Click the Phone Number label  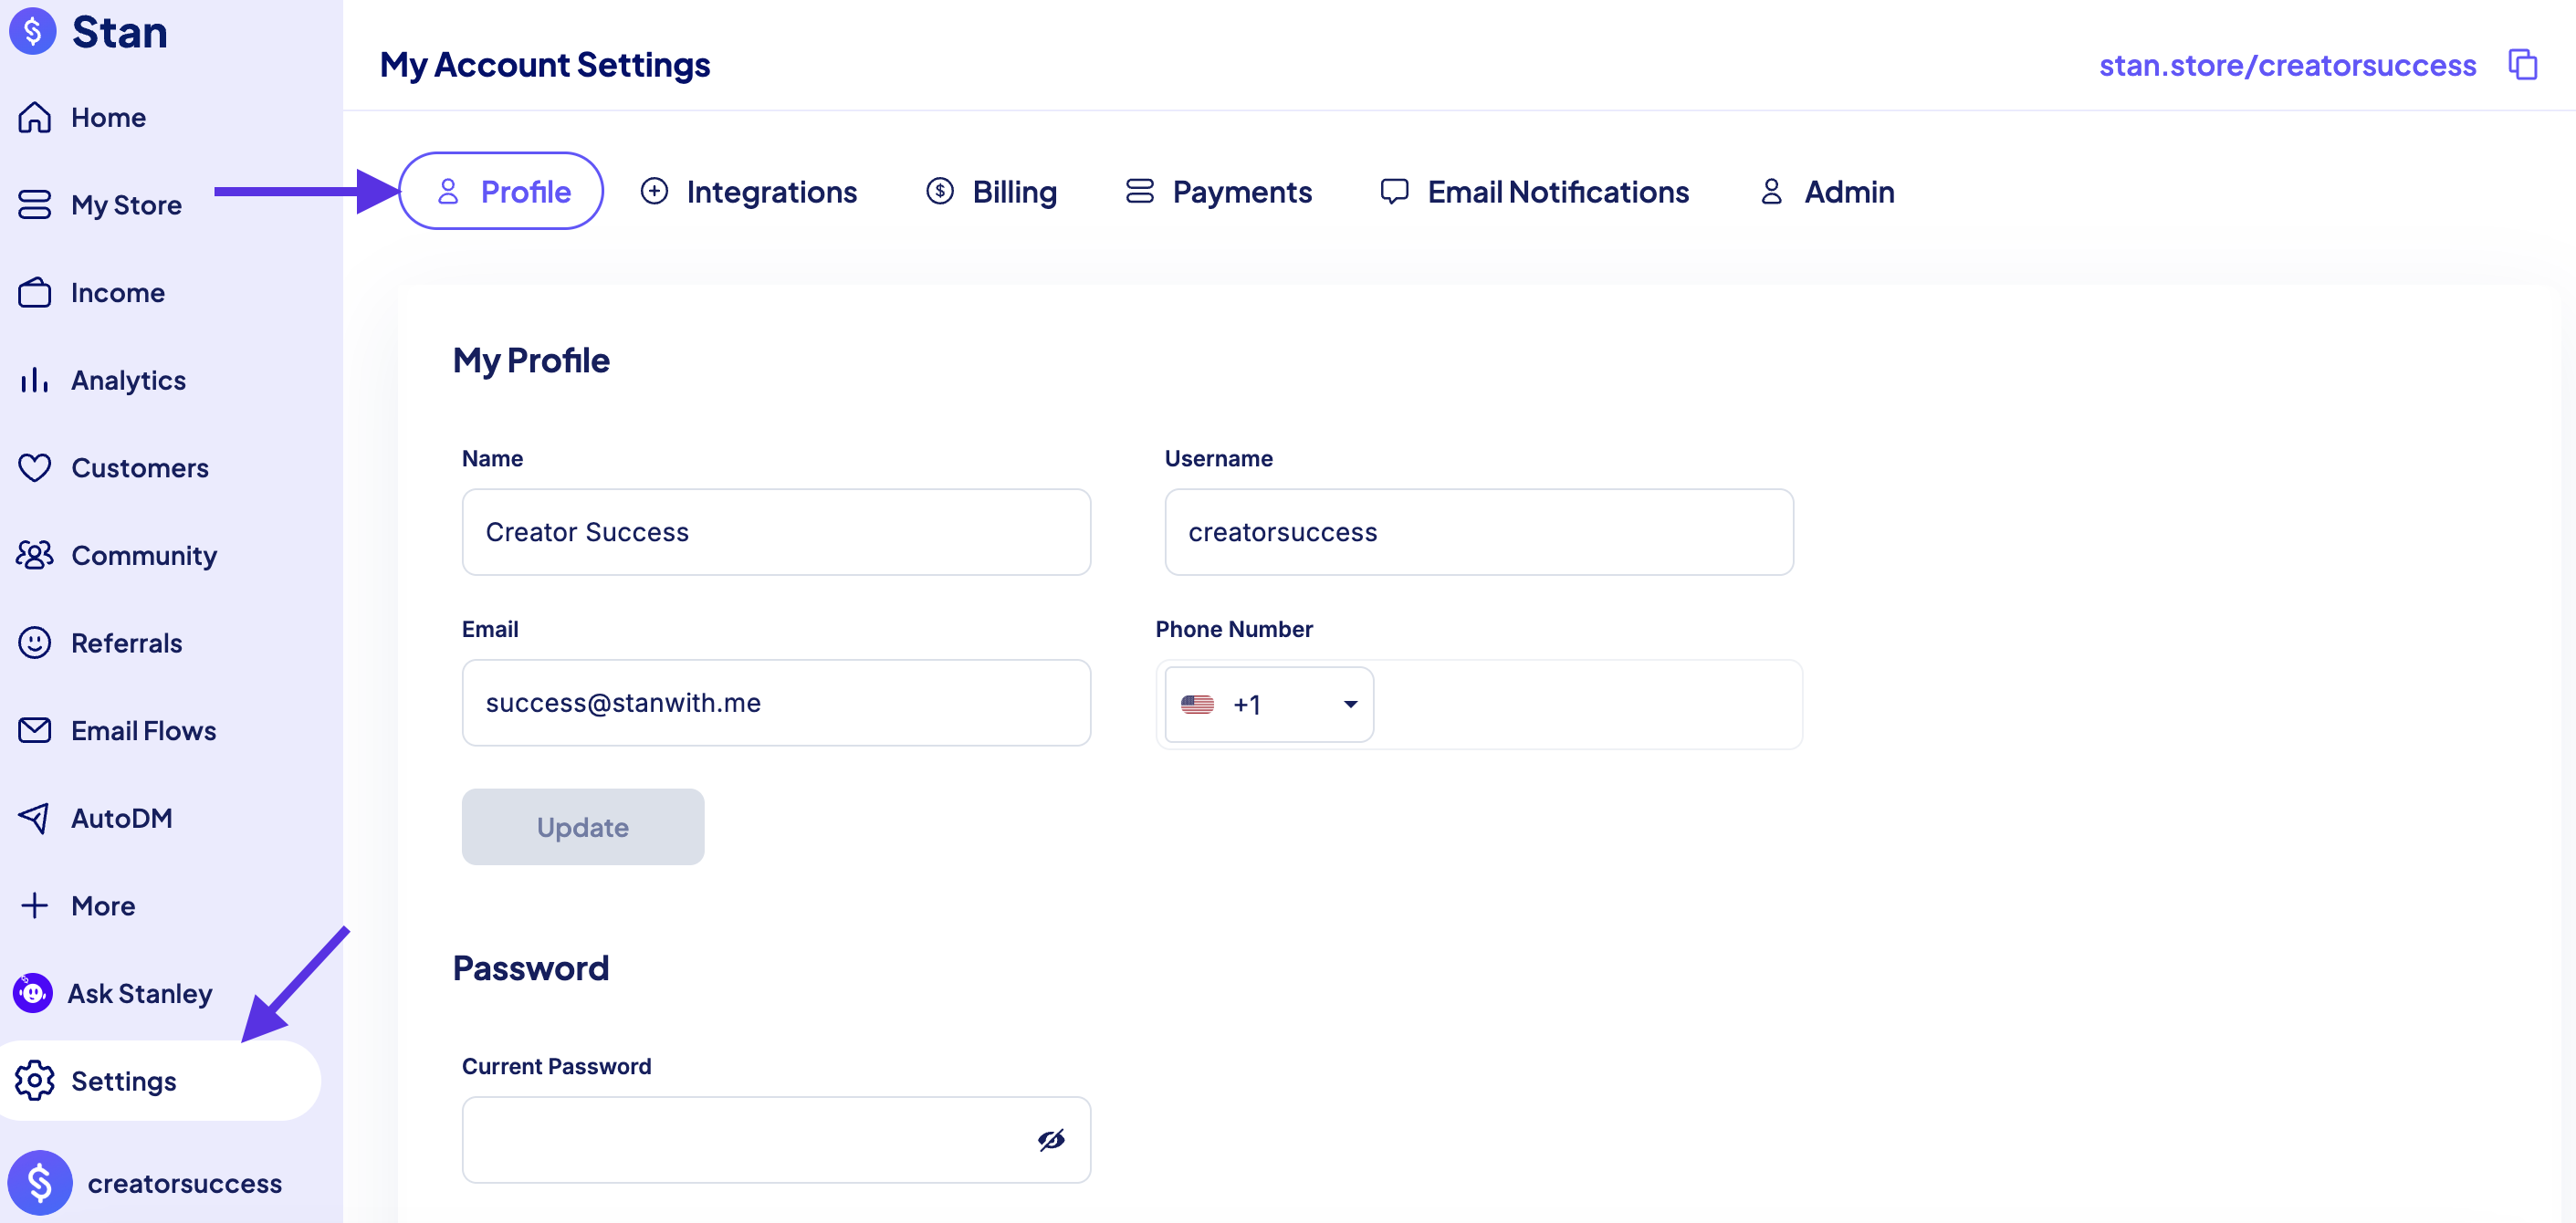(x=1234, y=629)
